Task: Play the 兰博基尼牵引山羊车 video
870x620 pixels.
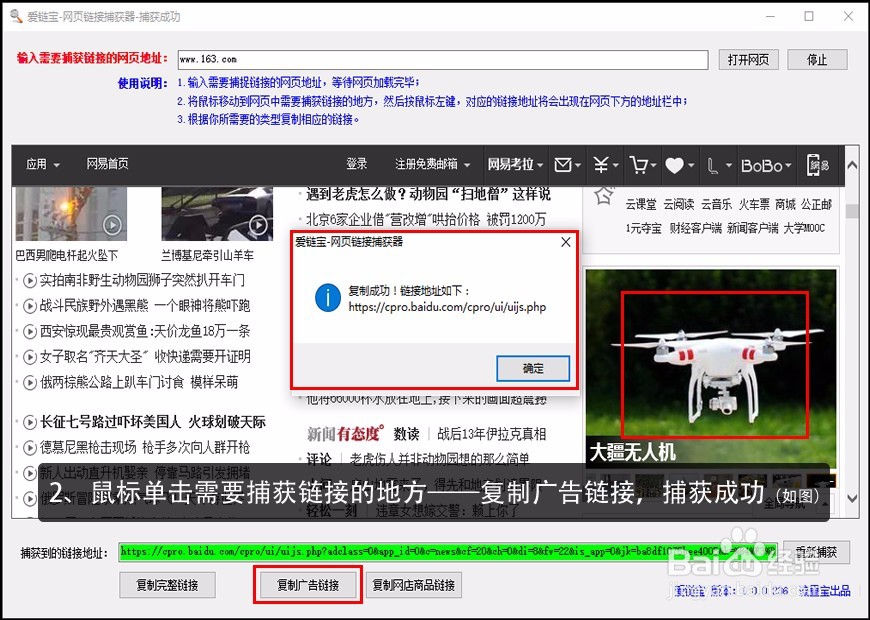Action: pyautogui.click(x=258, y=225)
